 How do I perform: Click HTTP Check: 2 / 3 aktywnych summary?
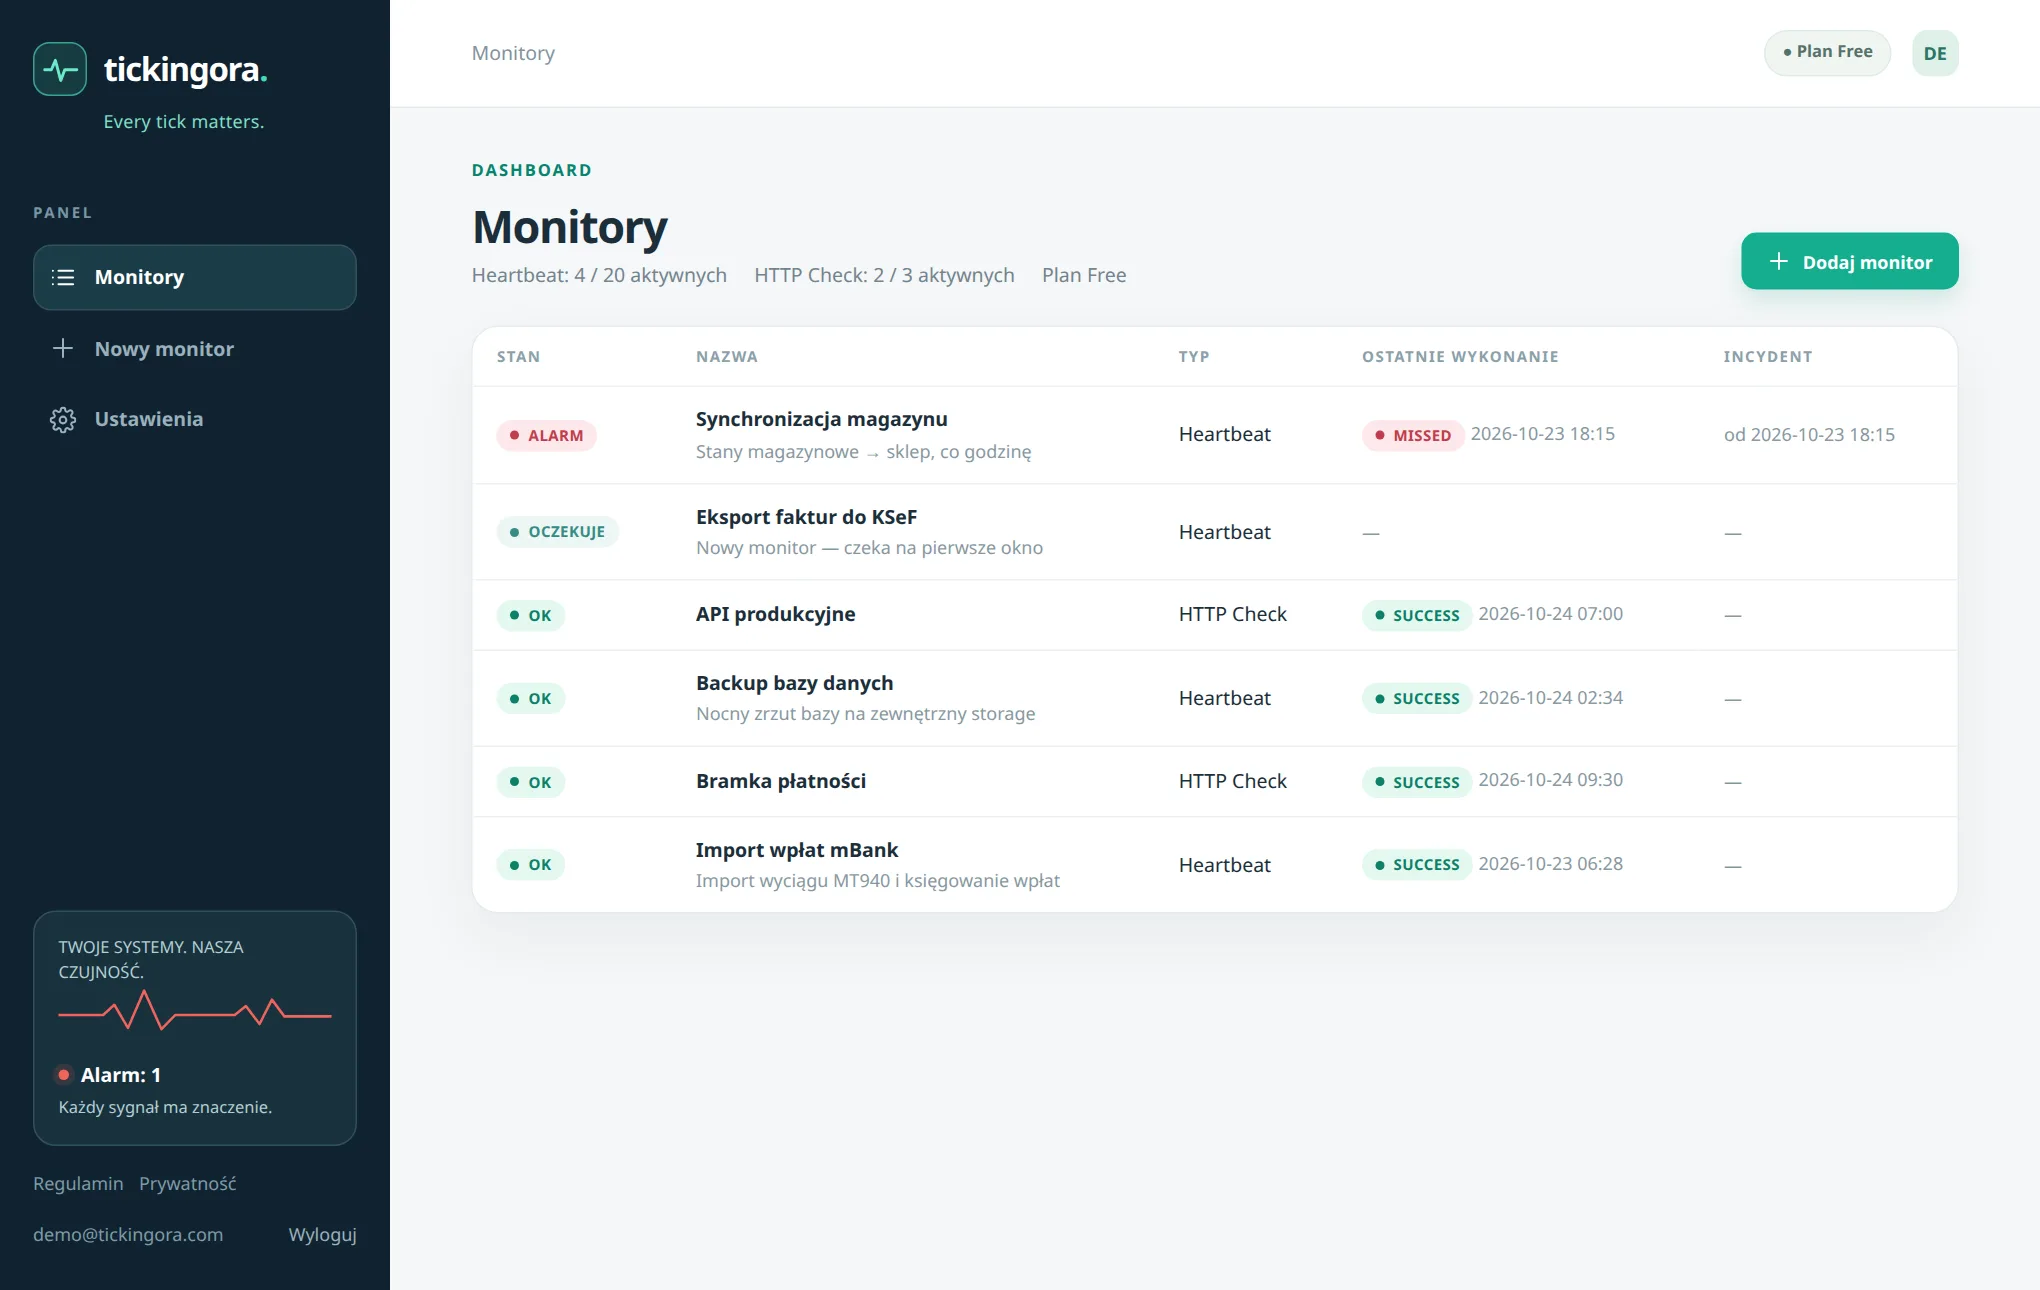pyautogui.click(x=884, y=275)
